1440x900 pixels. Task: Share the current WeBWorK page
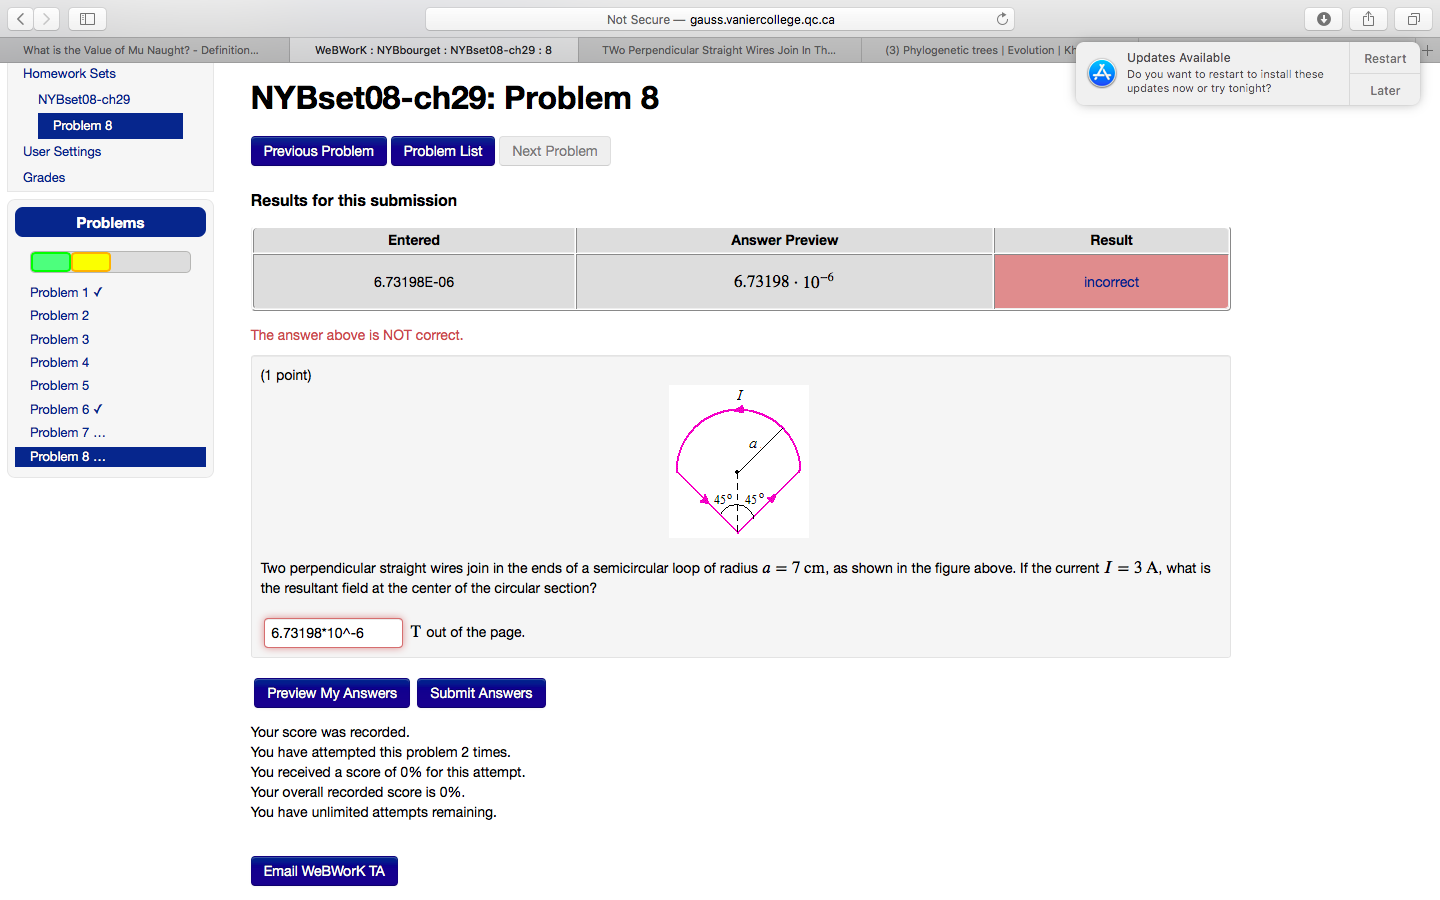click(1367, 18)
